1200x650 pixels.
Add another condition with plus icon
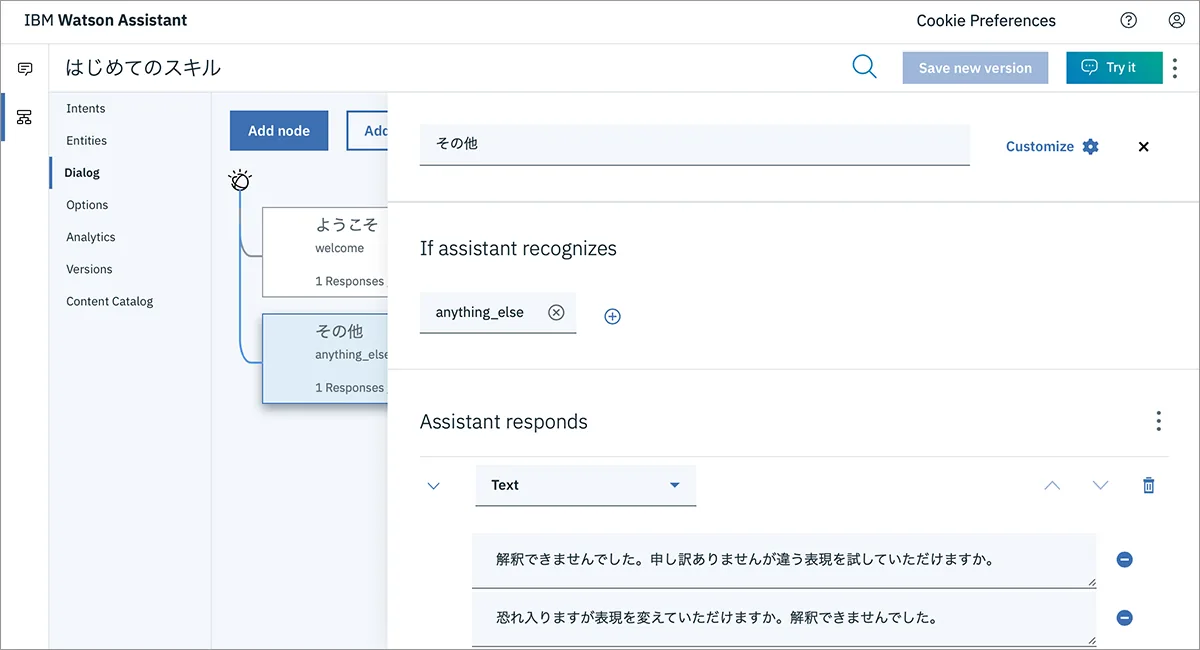pos(613,316)
